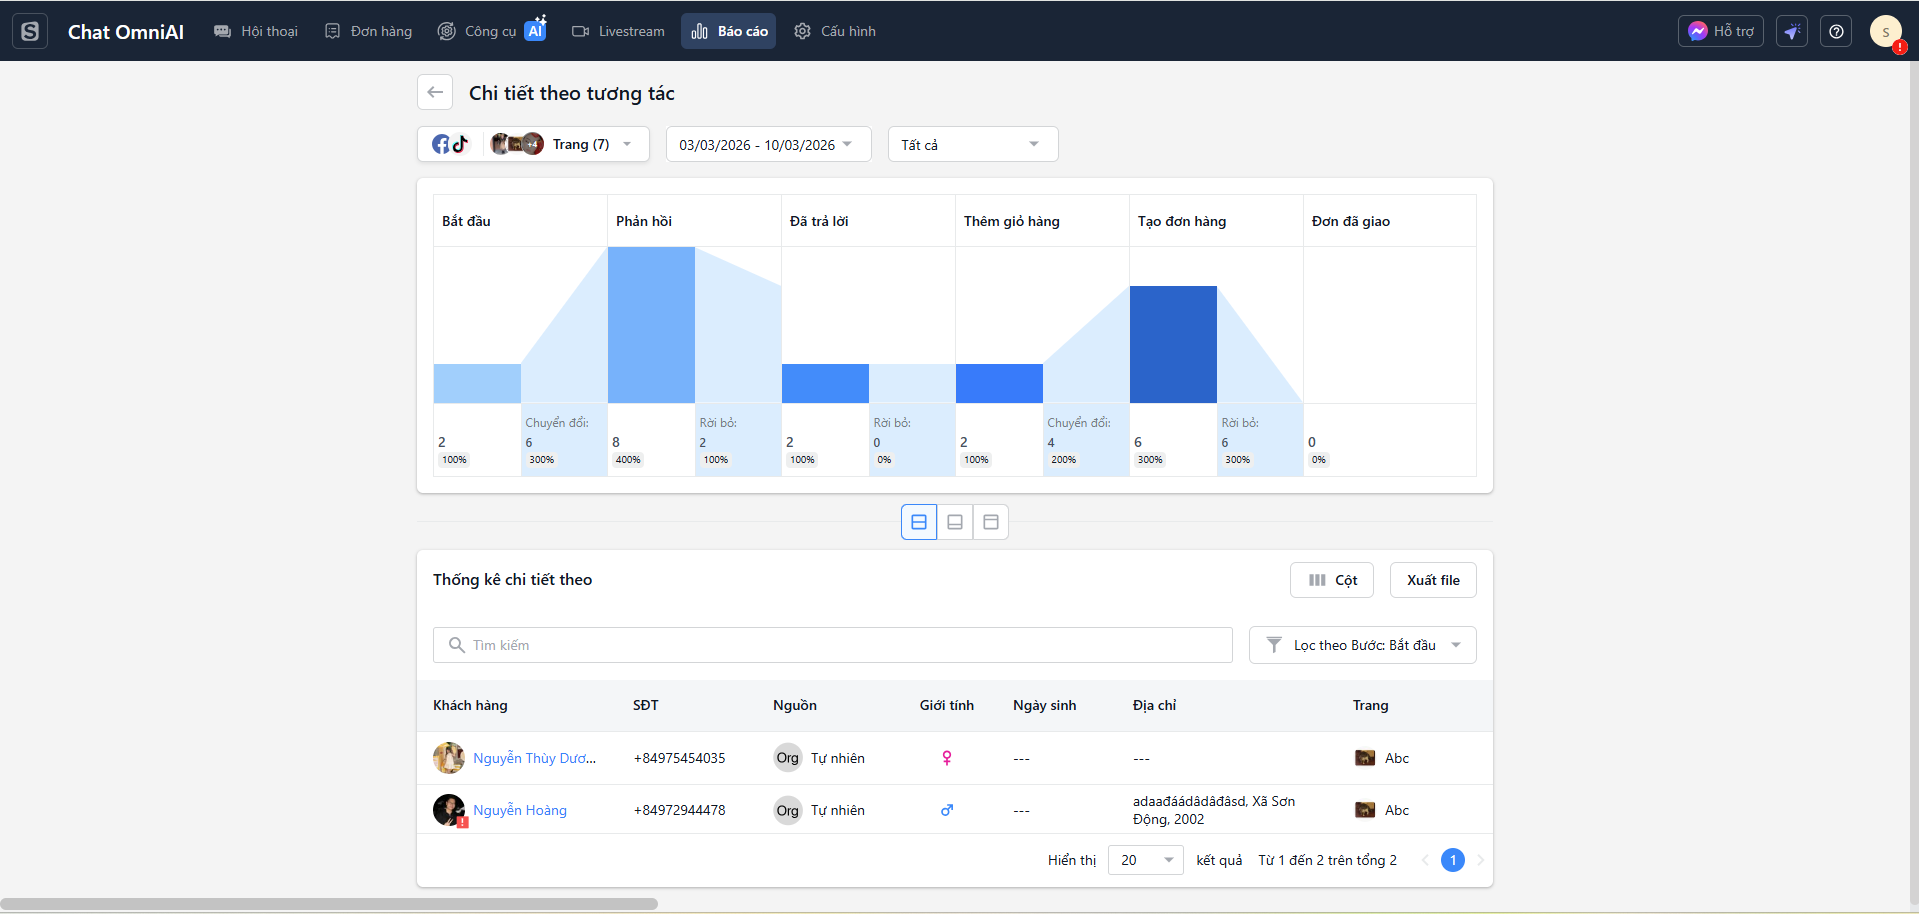Open the Đơn hàng menu

[369, 31]
